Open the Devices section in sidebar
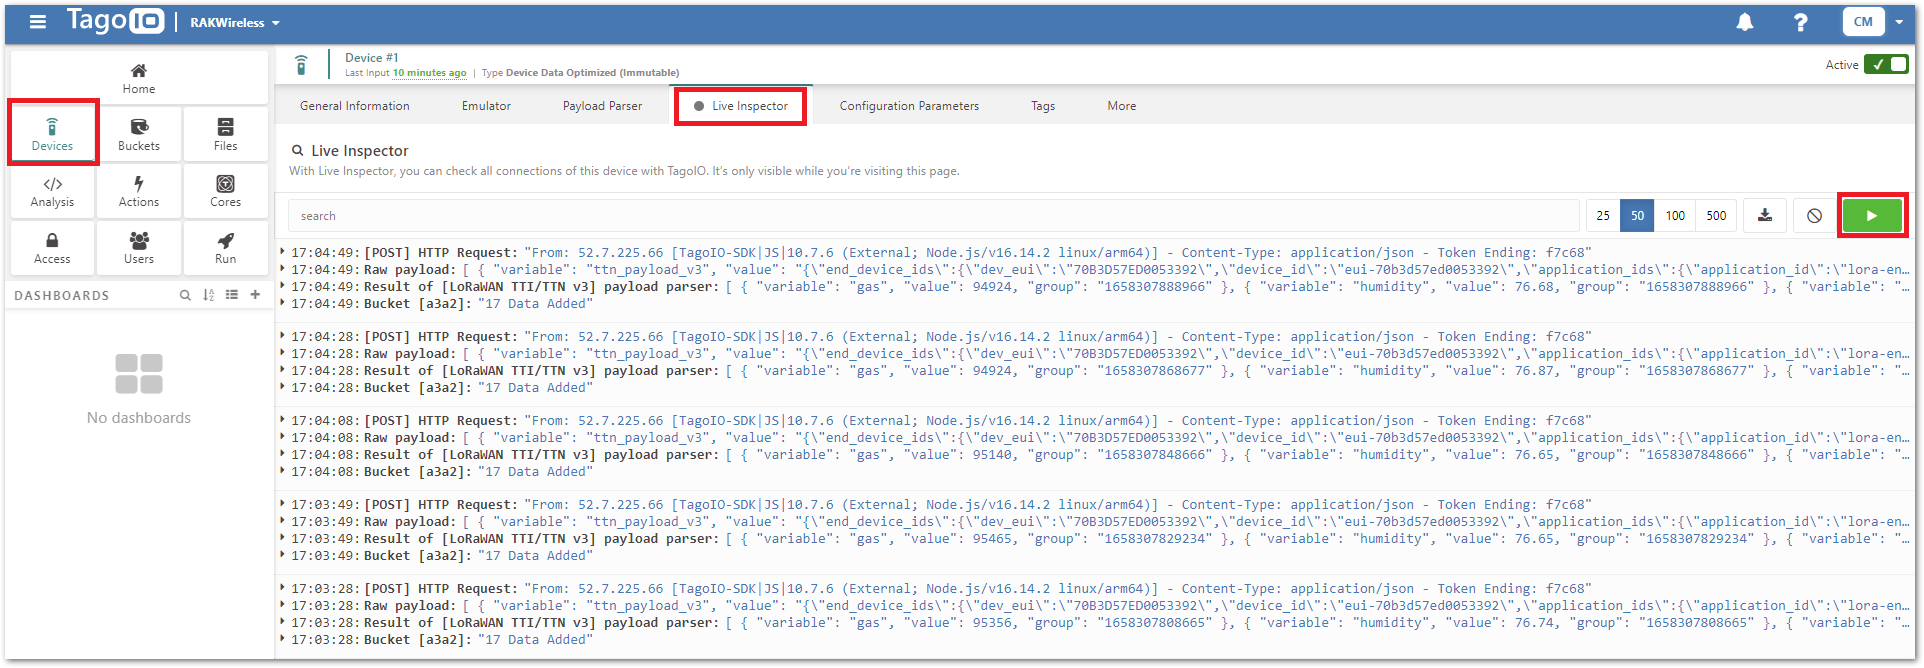Viewport: 1924px width, 668px height. pos(52,134)
